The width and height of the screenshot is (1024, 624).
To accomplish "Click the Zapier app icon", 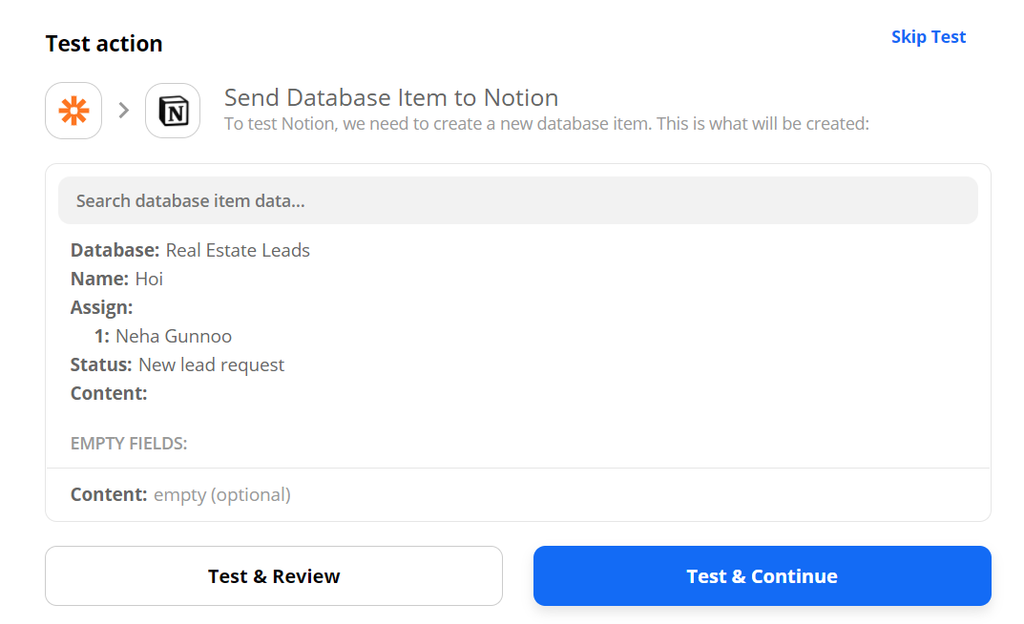I will (x=73, y=110).
